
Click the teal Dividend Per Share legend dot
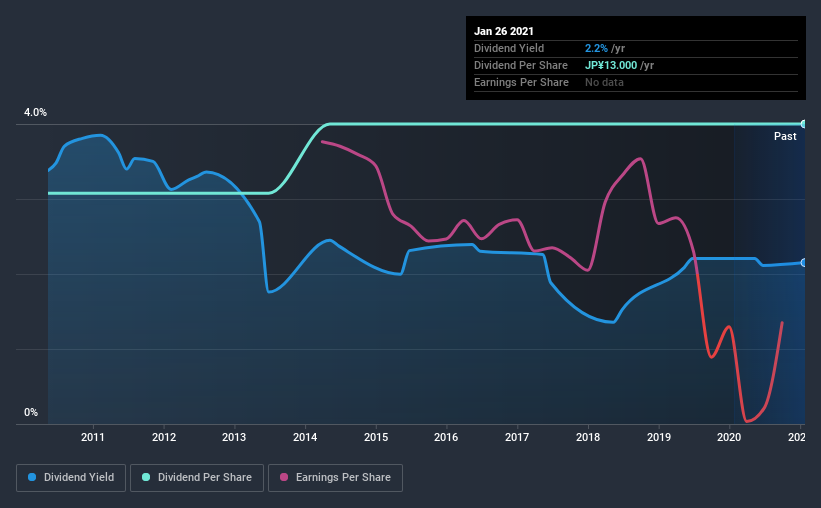[146, 477]
